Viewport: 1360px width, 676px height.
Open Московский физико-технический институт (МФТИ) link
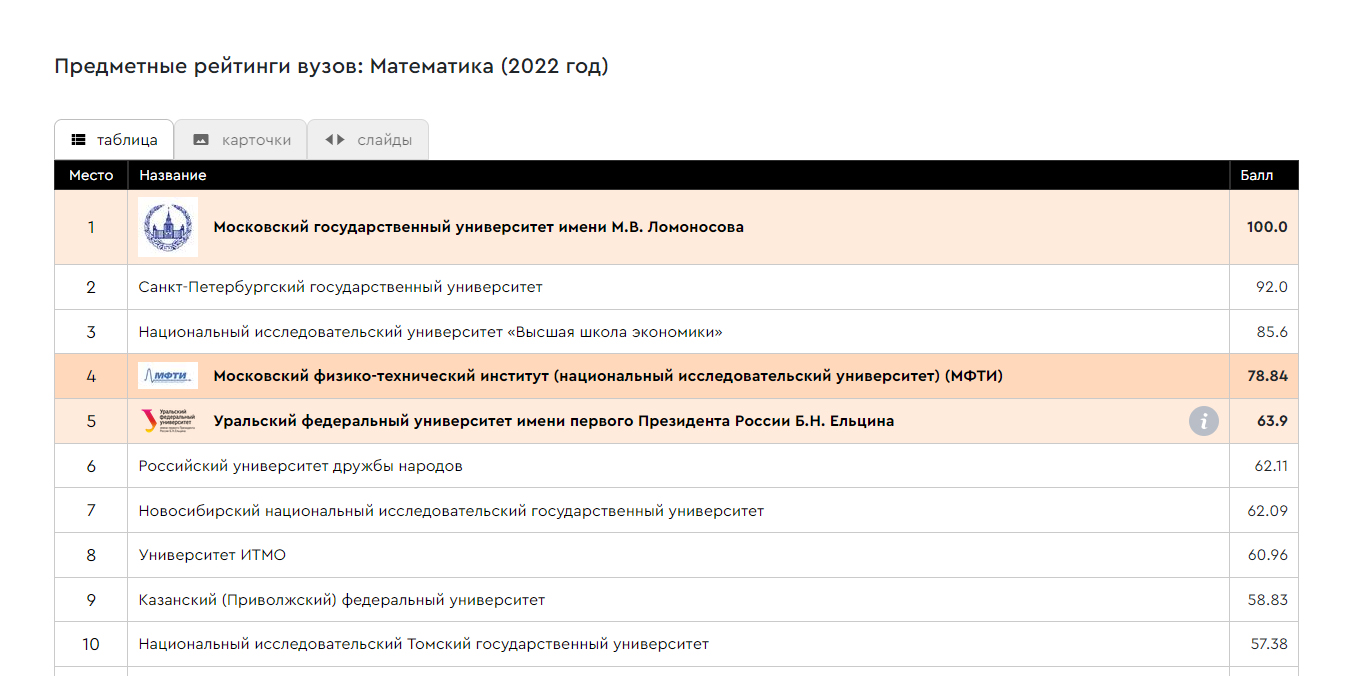[607, 376]
